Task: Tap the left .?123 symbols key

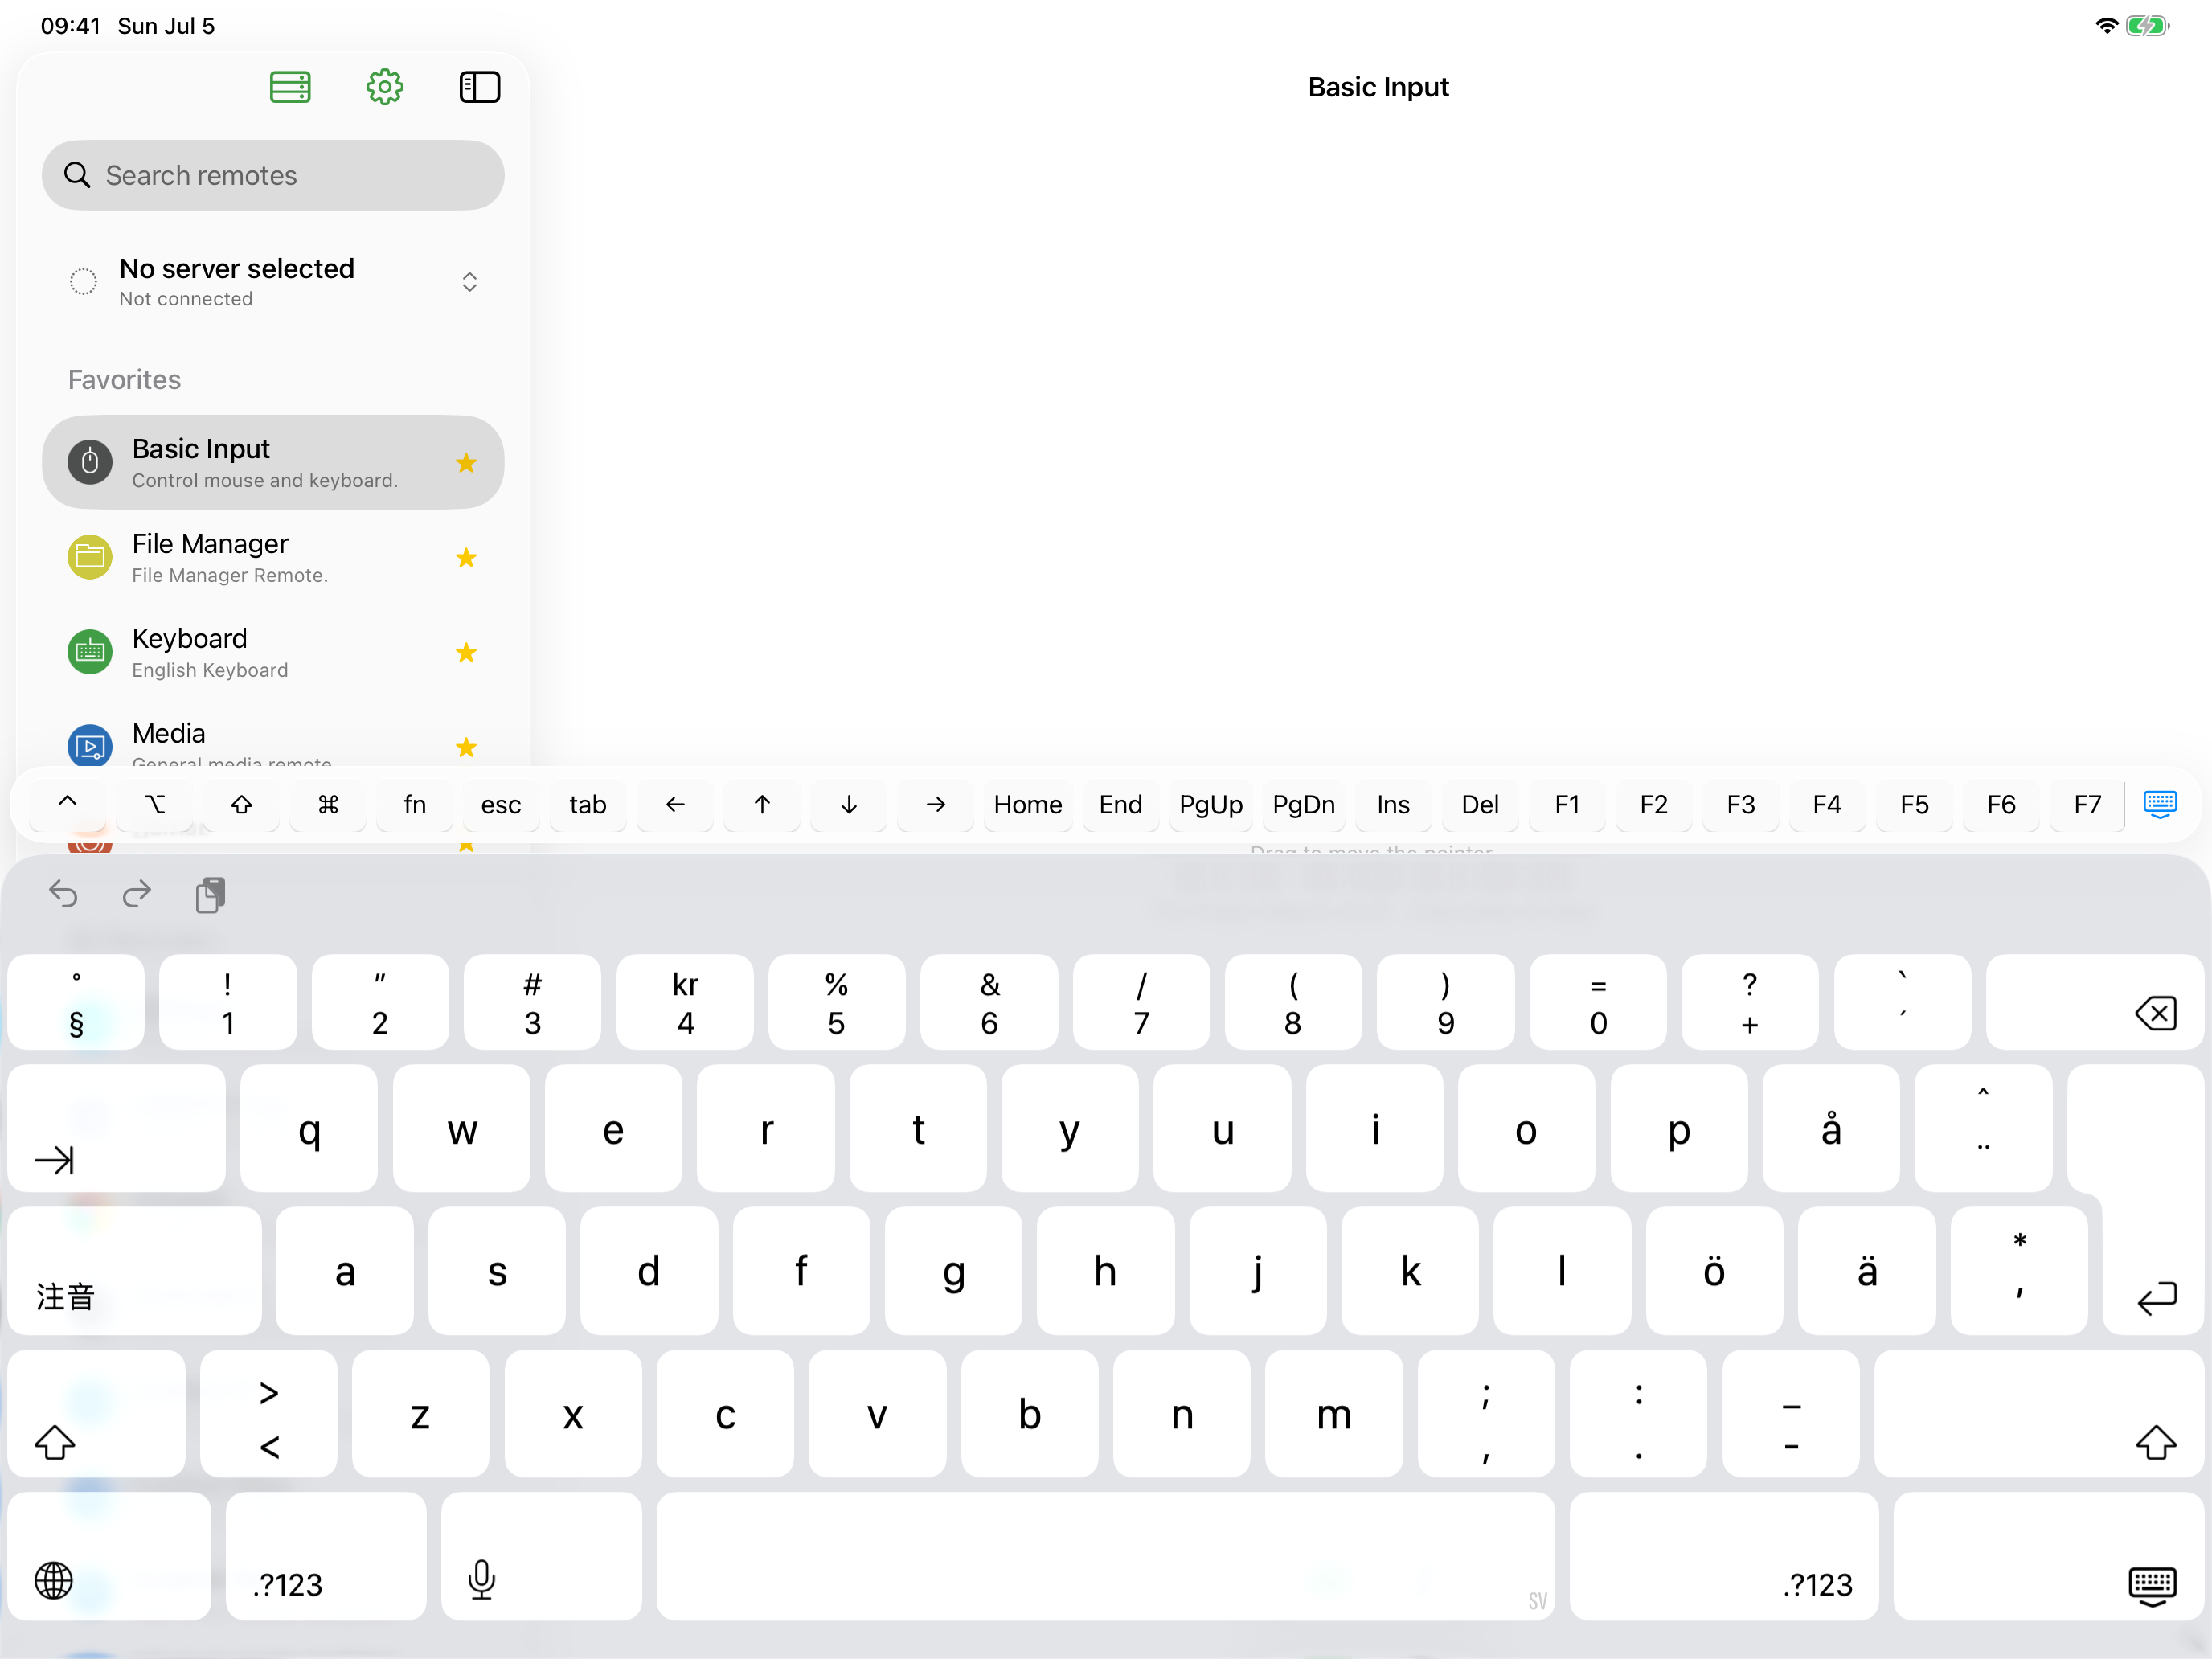Action: 326,1556
